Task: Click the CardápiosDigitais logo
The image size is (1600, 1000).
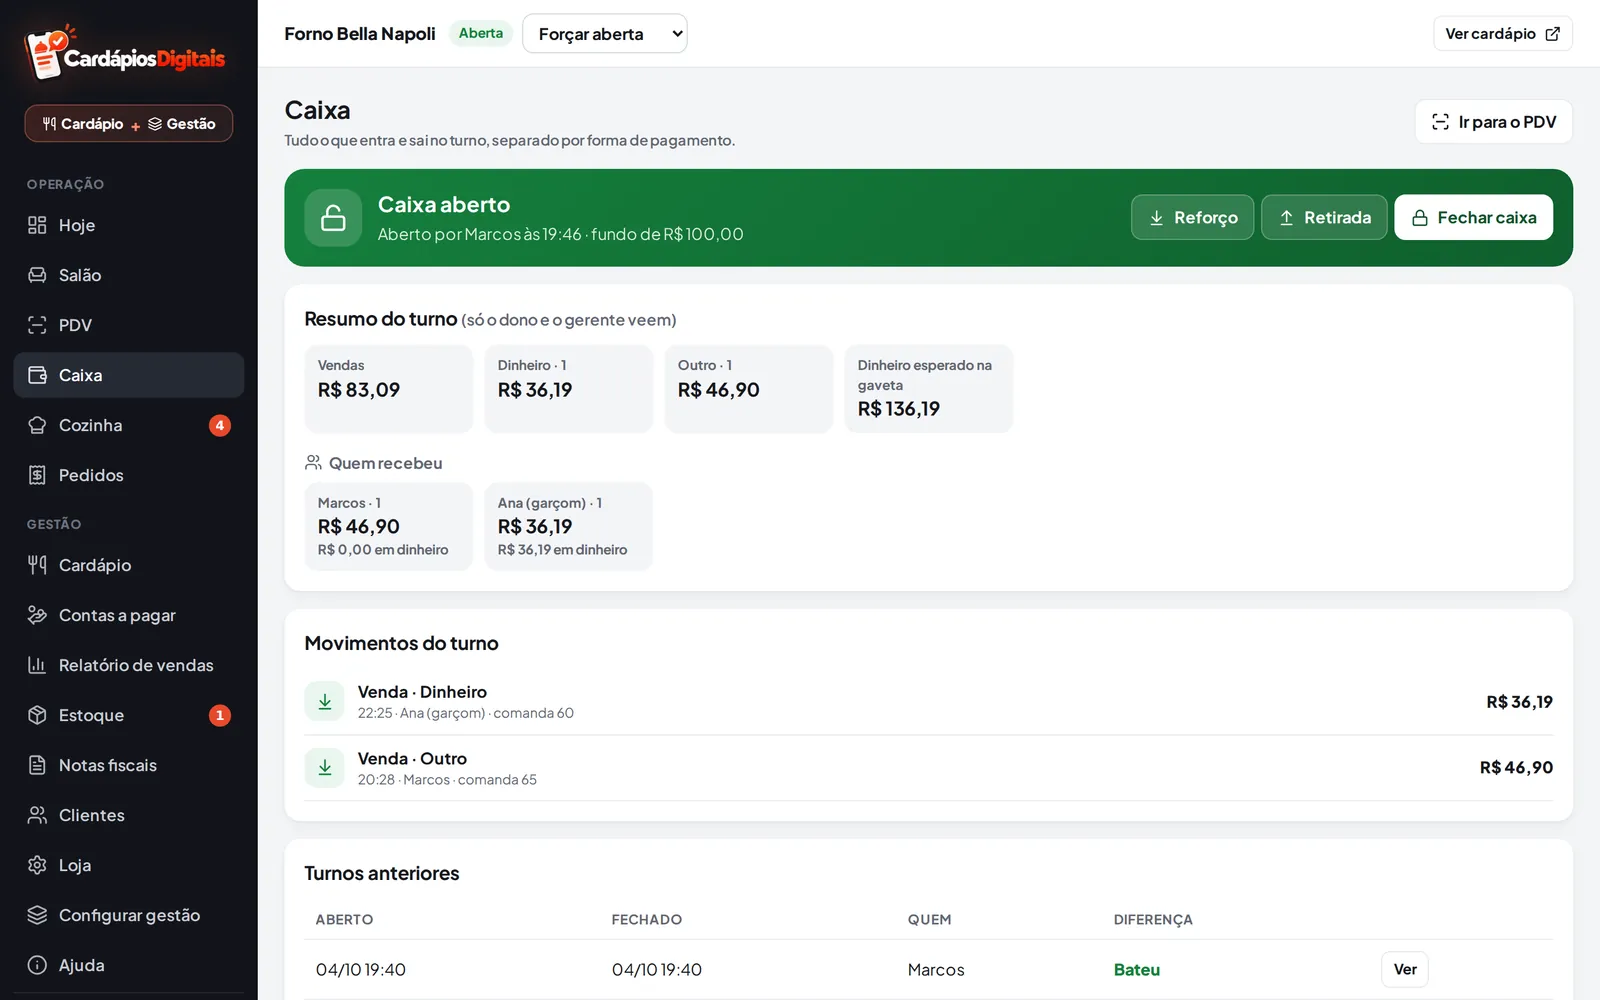Action: [125, 53]
